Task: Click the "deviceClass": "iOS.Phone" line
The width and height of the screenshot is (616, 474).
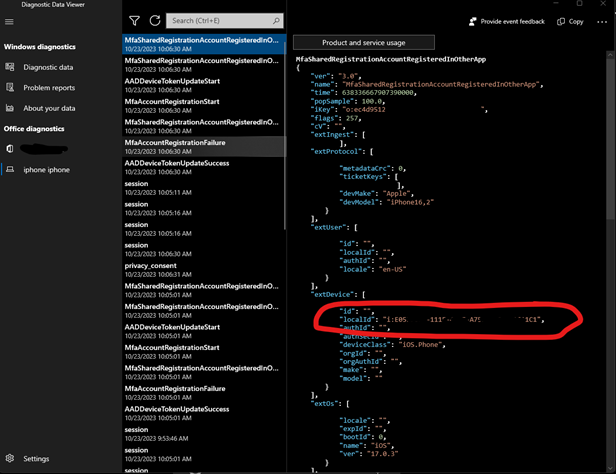Action: click(x=392, y=344)
